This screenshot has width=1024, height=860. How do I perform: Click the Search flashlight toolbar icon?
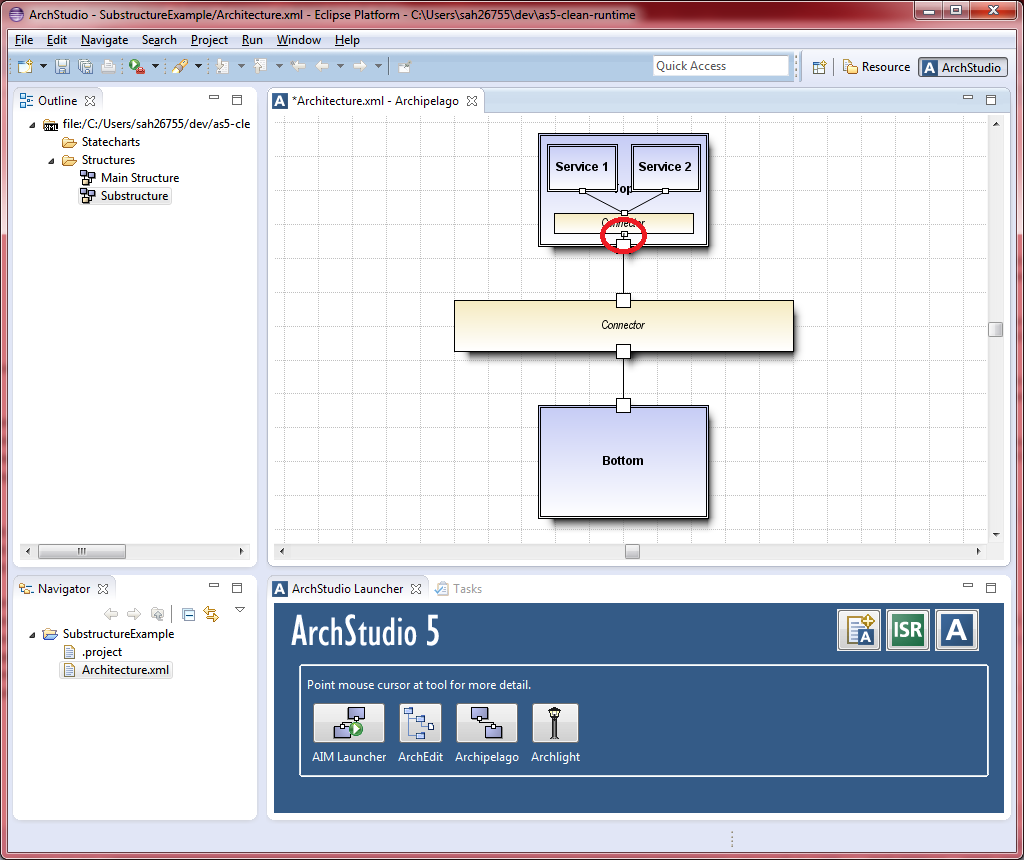(181, 66)
